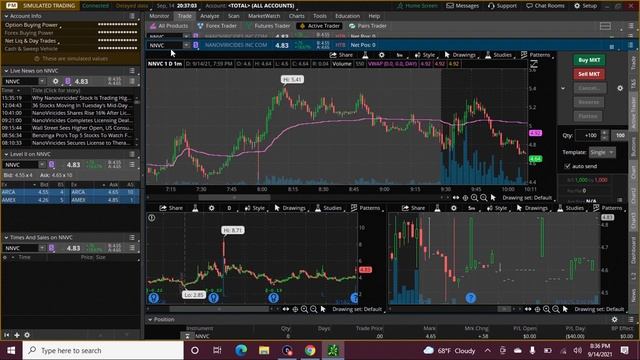
Task: Open Studies on the main 1m chart
Action: pos(498,55)
